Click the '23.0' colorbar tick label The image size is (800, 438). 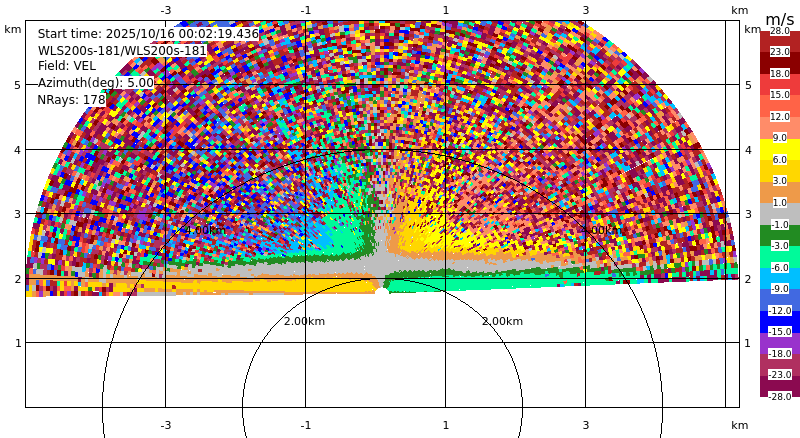click(x=780, y=52)
